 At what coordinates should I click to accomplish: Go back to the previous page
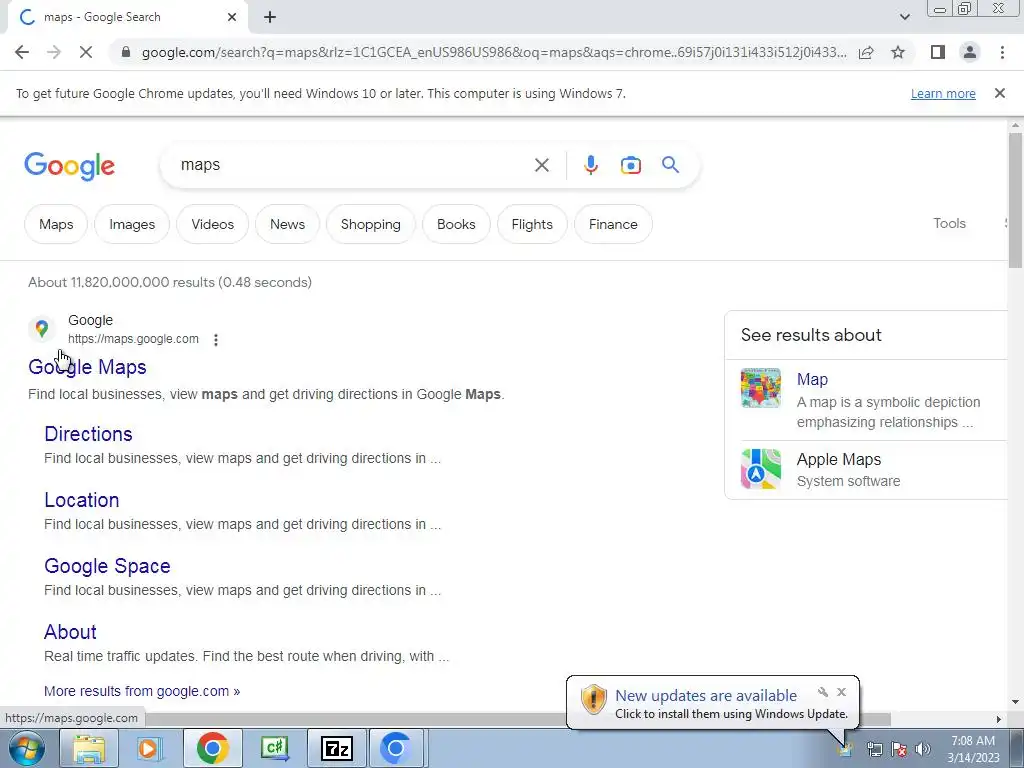pyautogui.click(x=22, y=52)
